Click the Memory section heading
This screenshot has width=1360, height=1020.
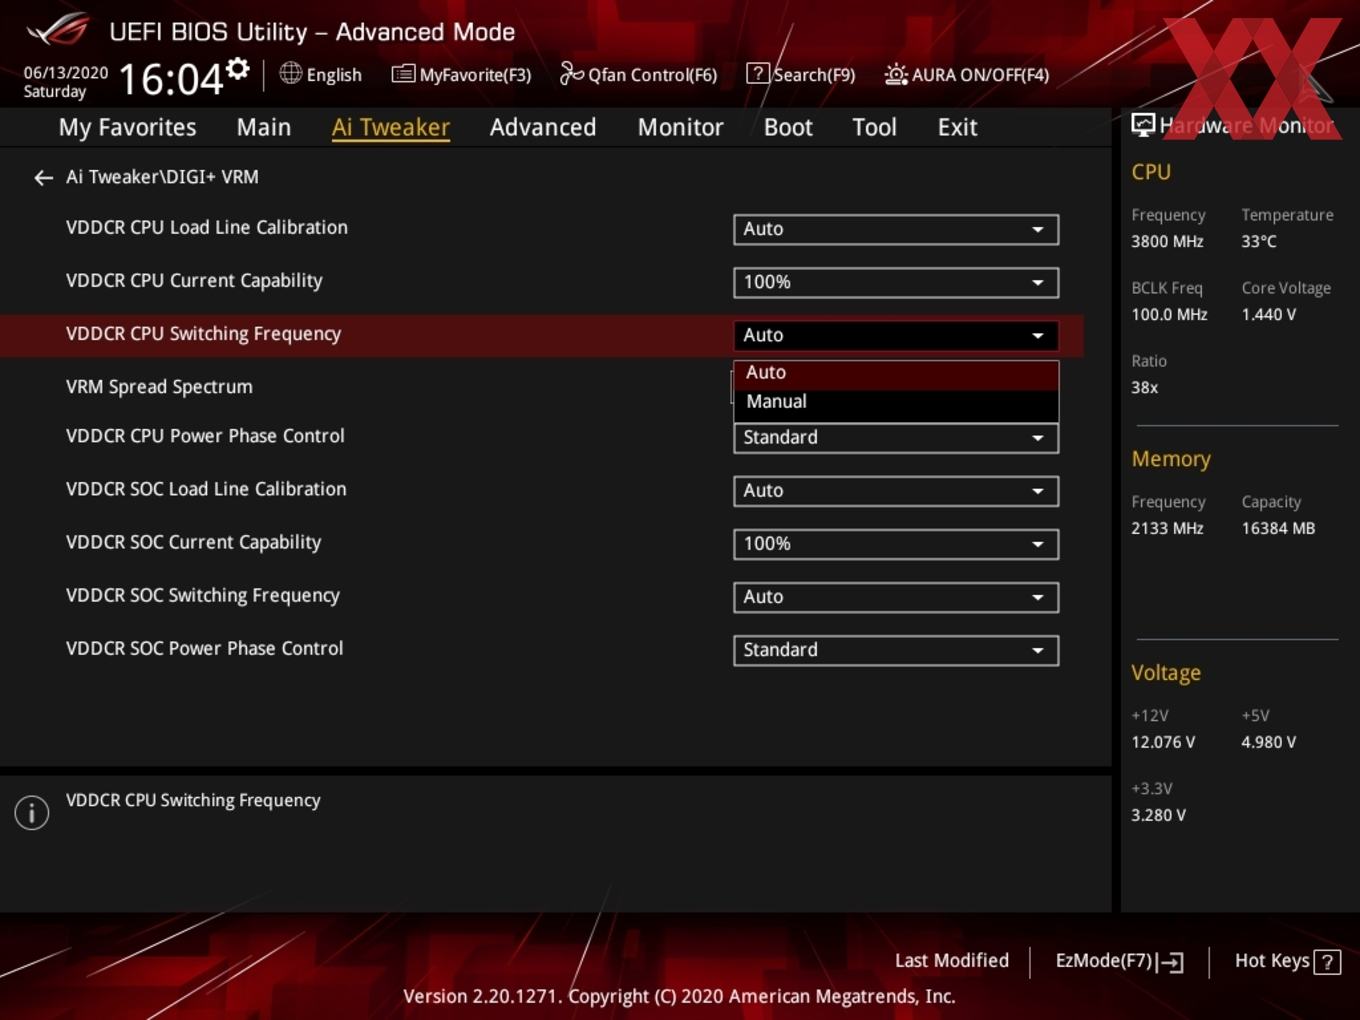(x=1171, y=459)
